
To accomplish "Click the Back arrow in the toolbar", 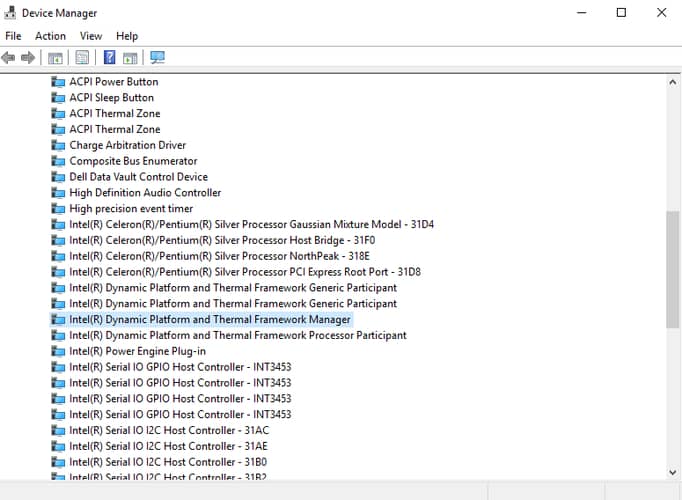I will pyautogui.click(x=8, y=57).
